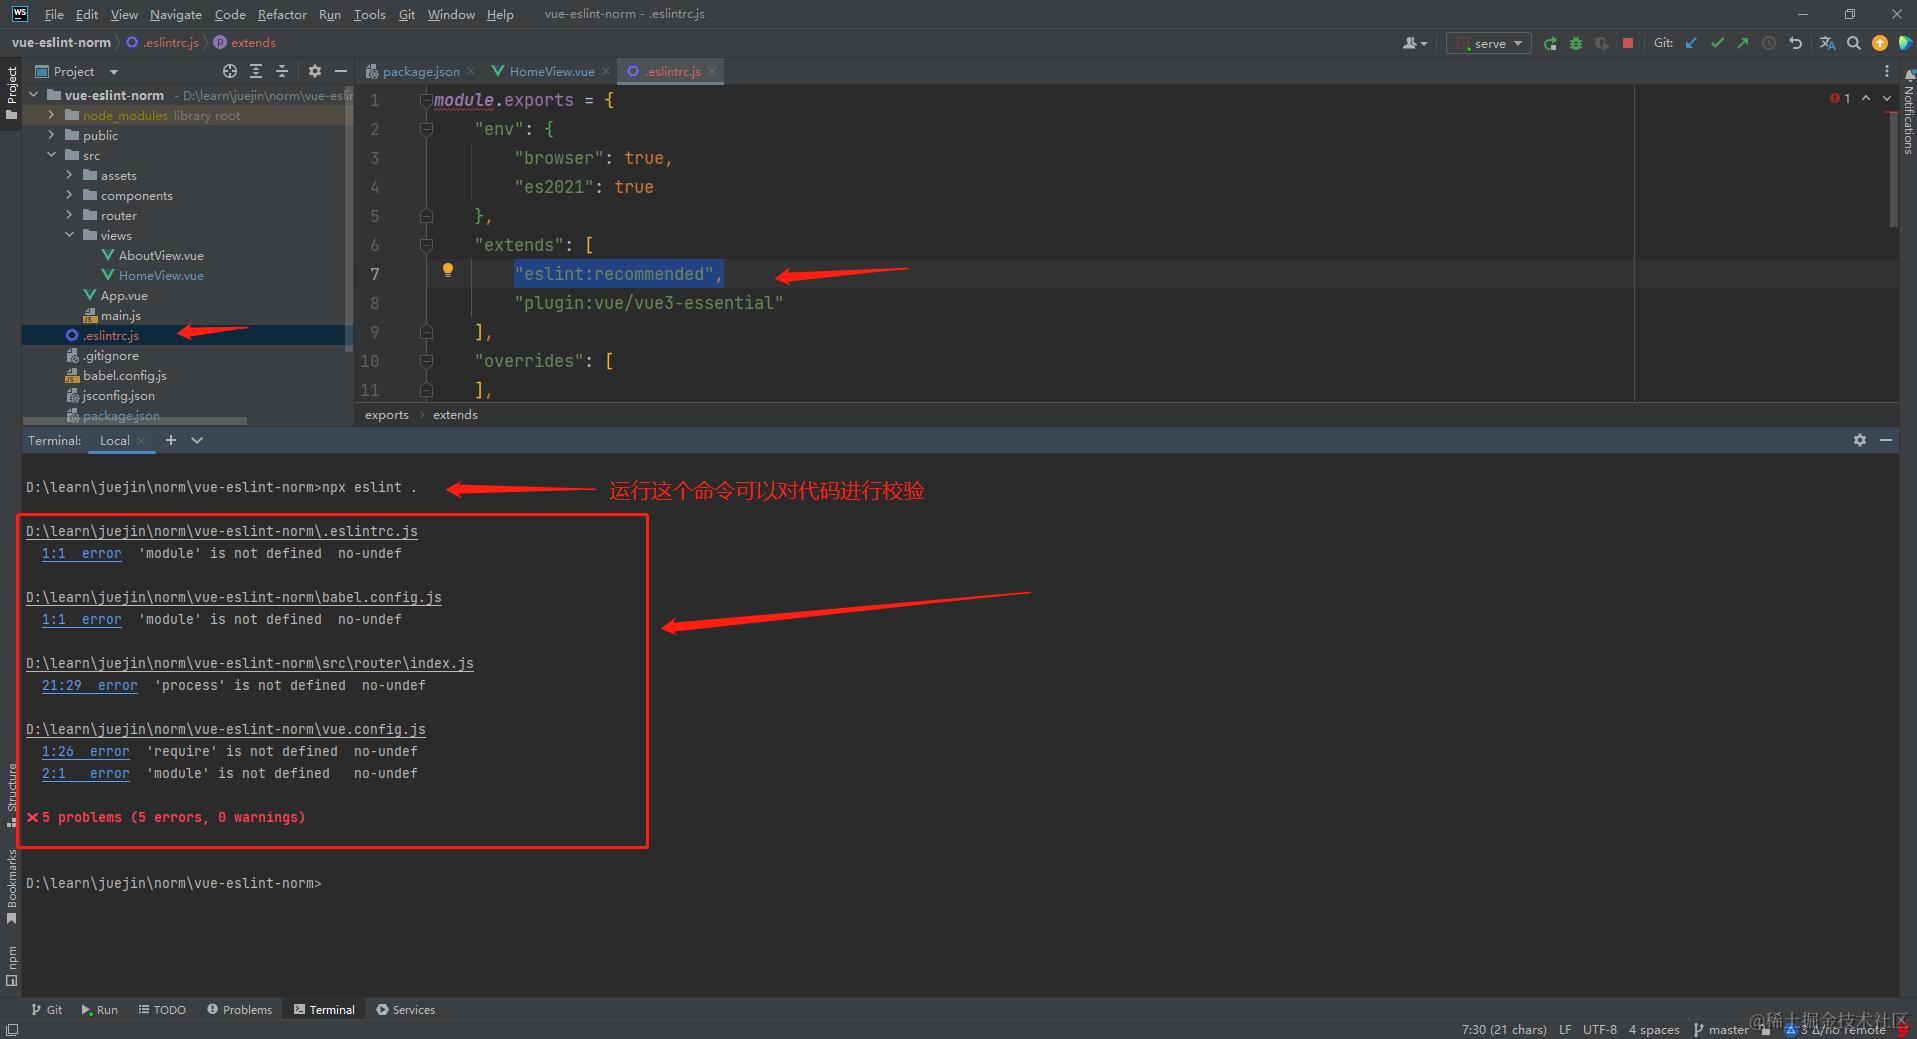Stop the running process
1917x1039 pixels.
(x=1628, y=43)
